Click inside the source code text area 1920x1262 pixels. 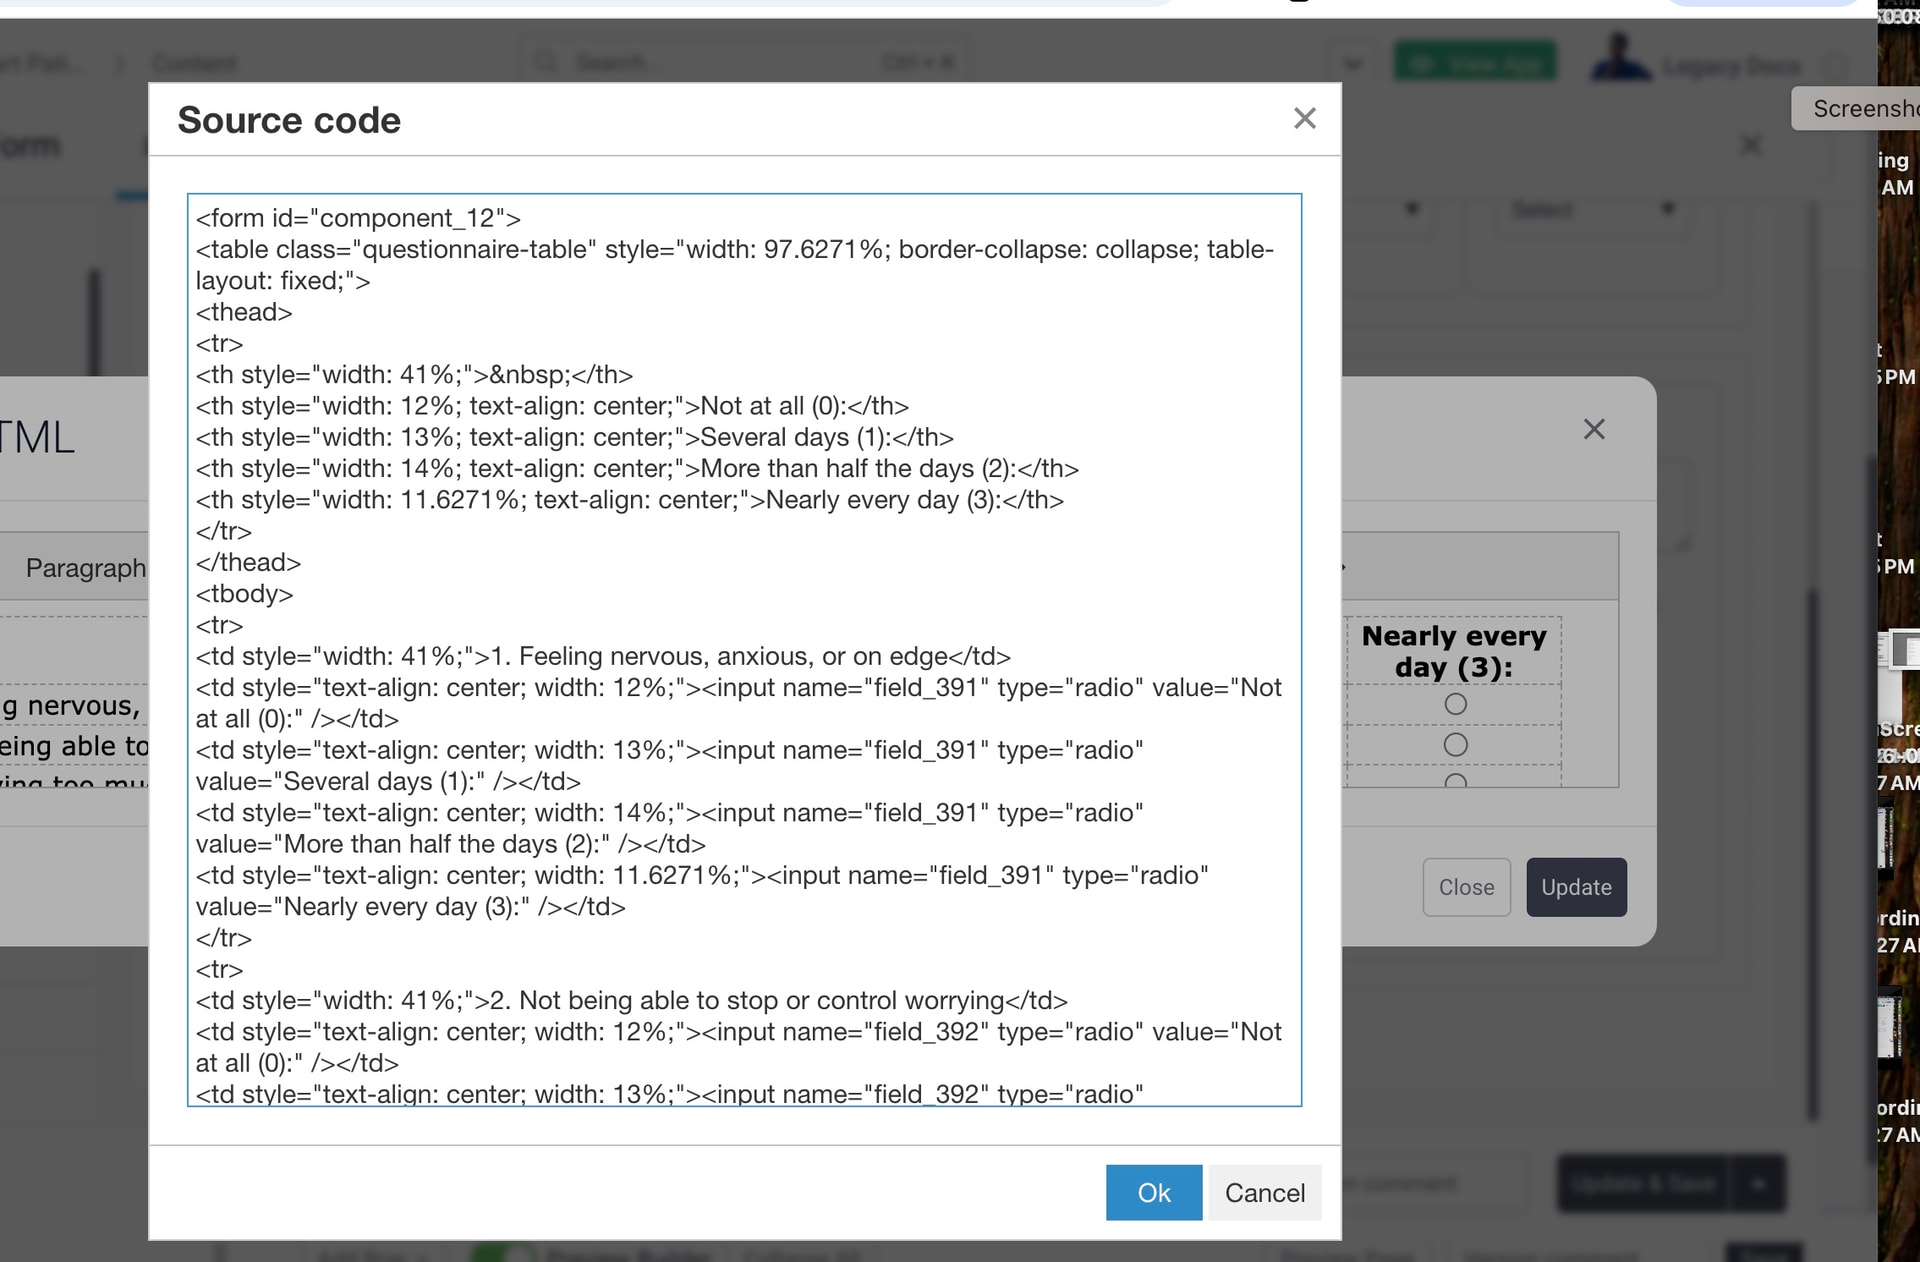pyautogui.click(x=744, y=650)
